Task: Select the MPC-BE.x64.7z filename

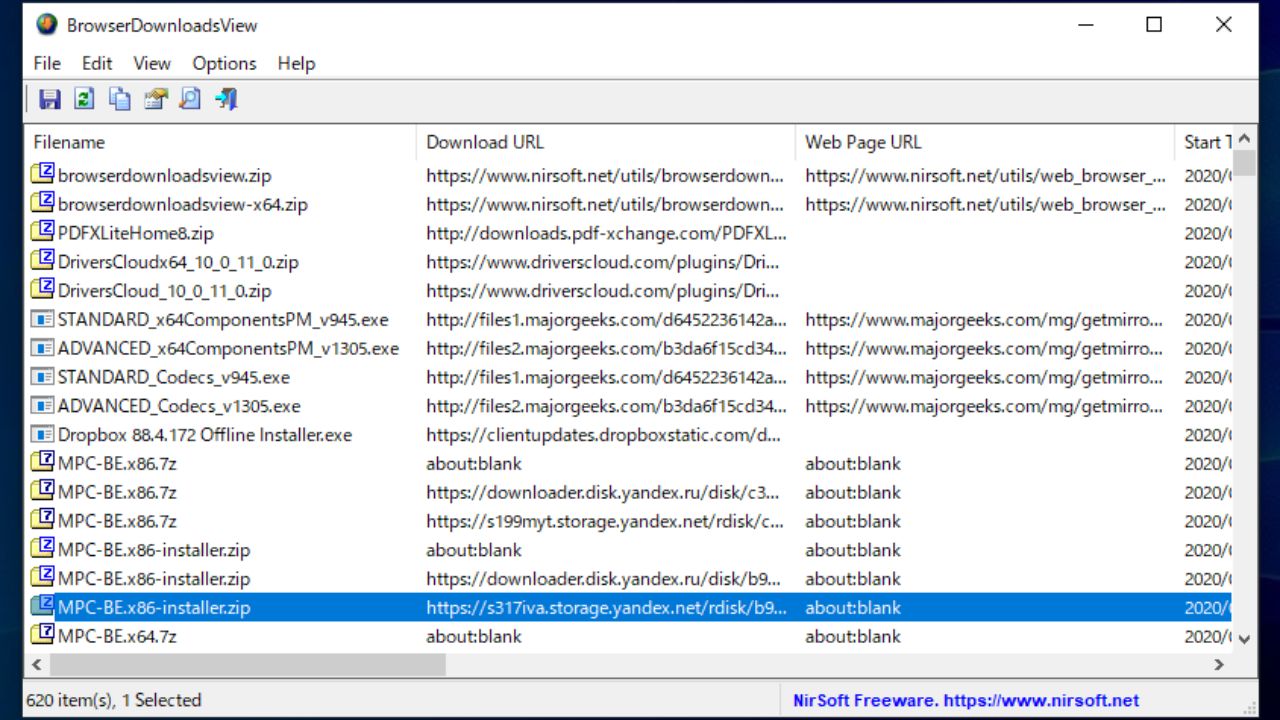Action: [117, 636]
